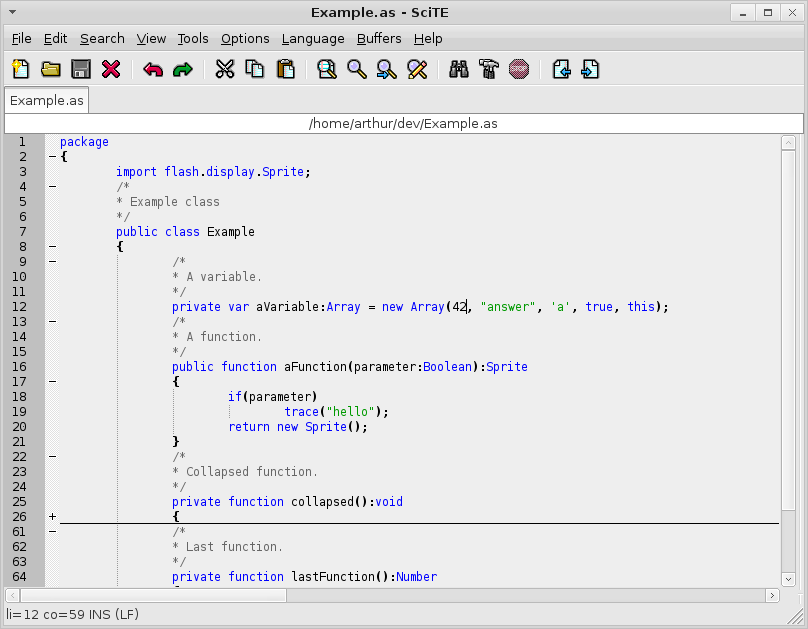Click the Open folder icon
The image size is (808, 629).
pos(51,69)
